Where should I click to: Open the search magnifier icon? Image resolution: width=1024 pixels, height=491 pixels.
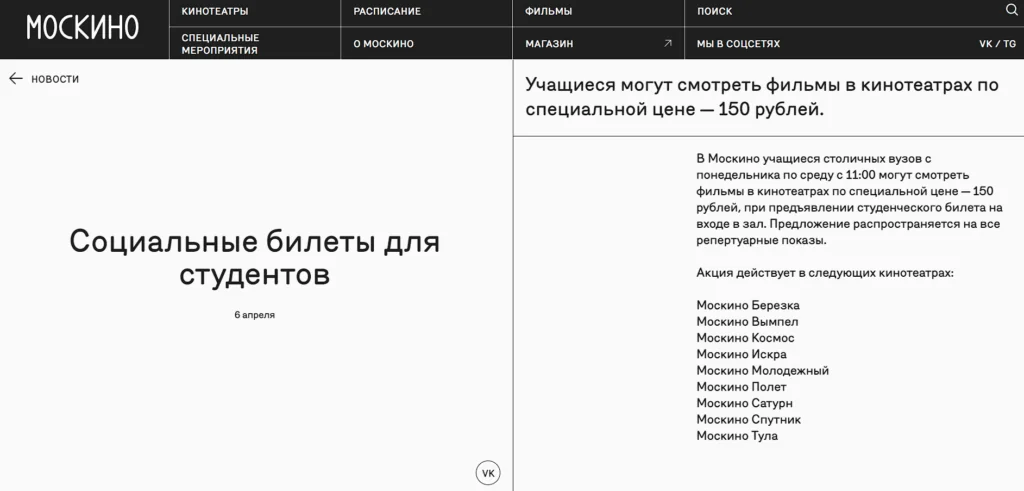[1011, 10]
